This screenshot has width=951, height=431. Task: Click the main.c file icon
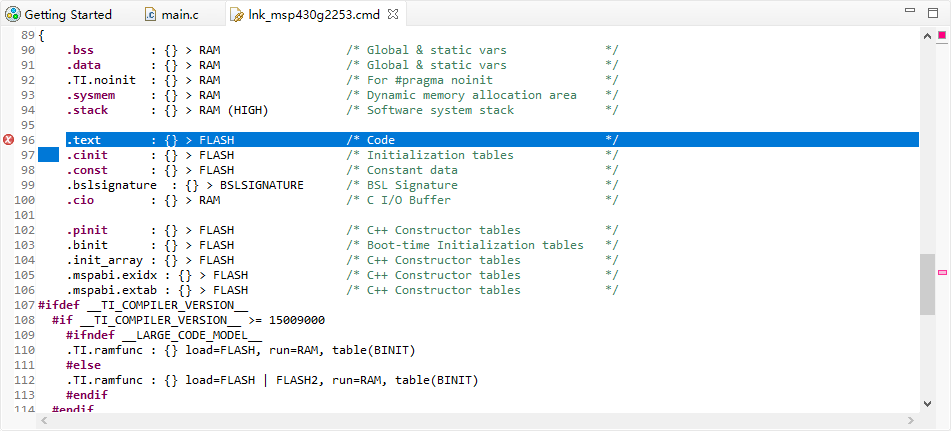(150, 15)
